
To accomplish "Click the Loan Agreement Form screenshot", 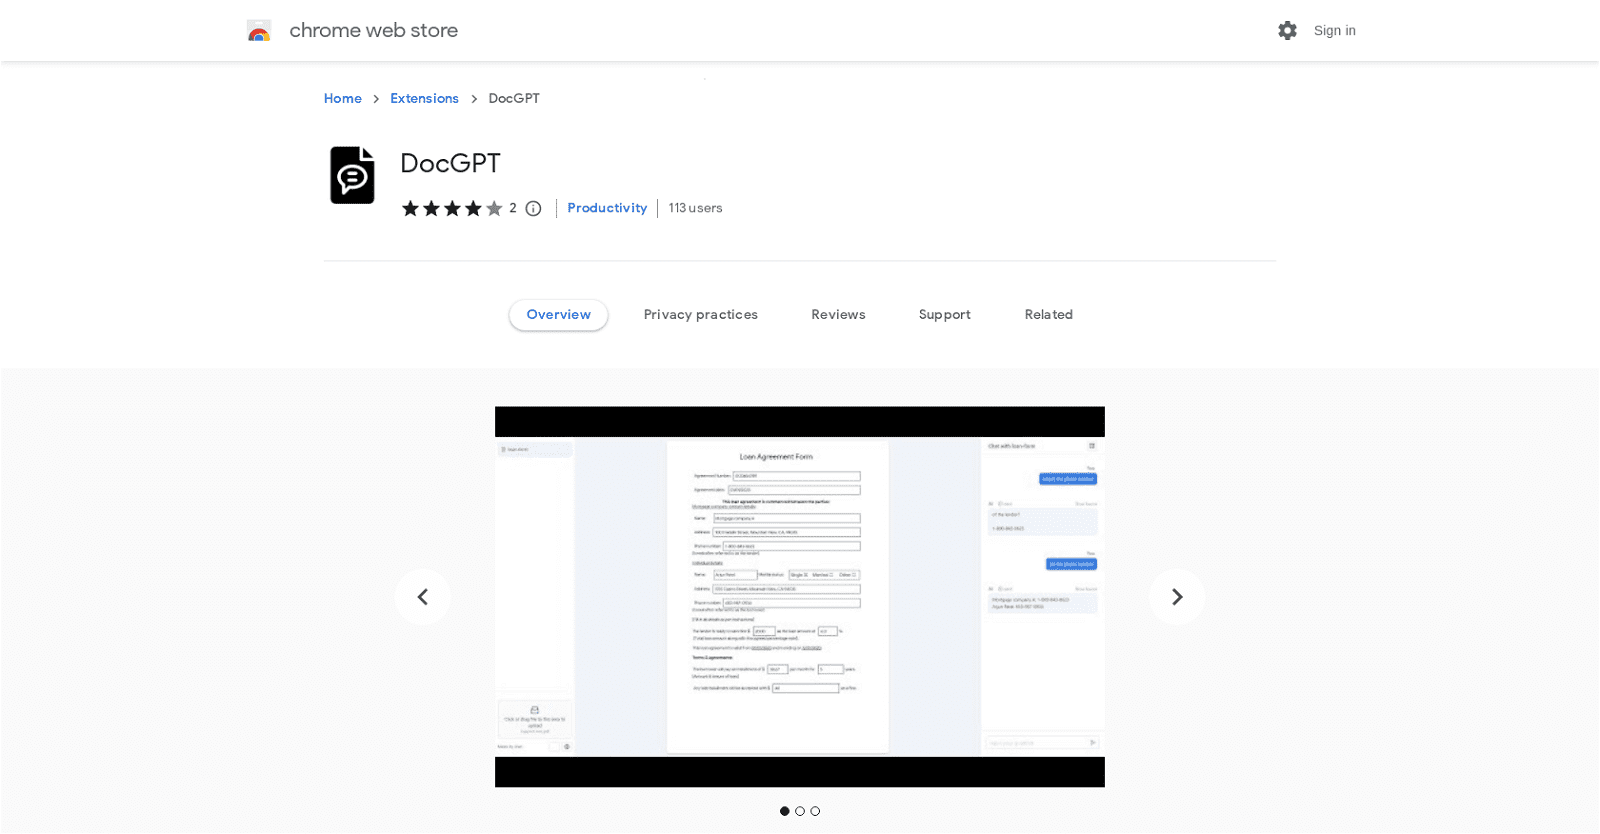I will pyautogui.click(x=800, y=597).
